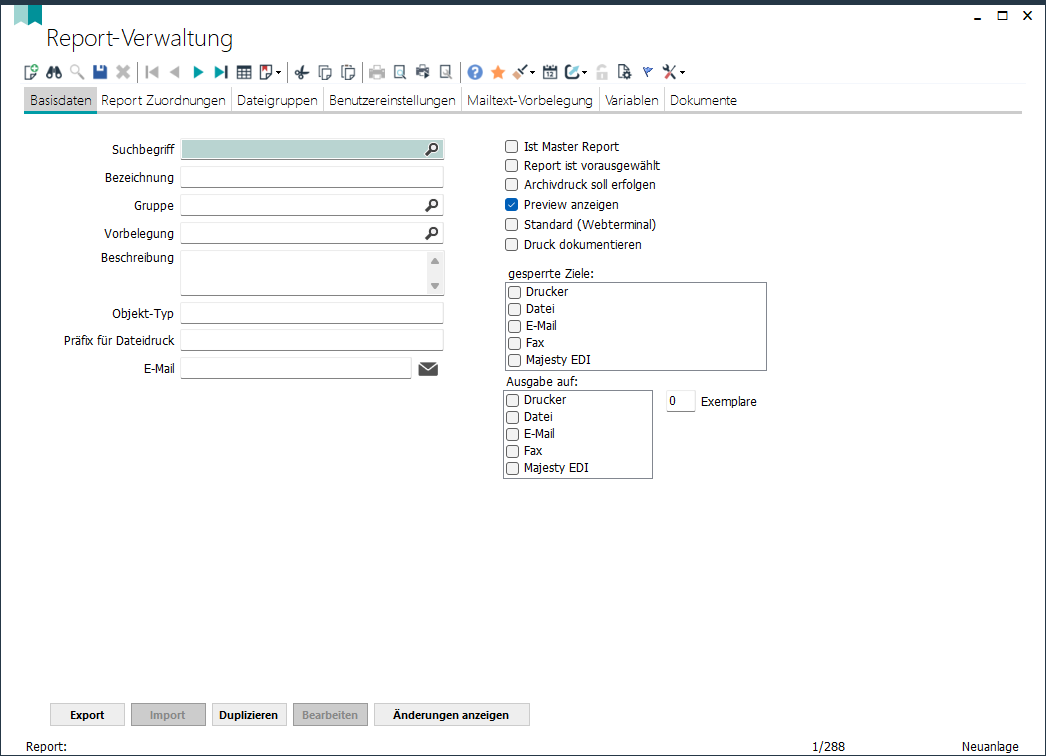Click the Duplizieren button
The height and width of the screenshot is (756, 1046).
pos(249,715)
